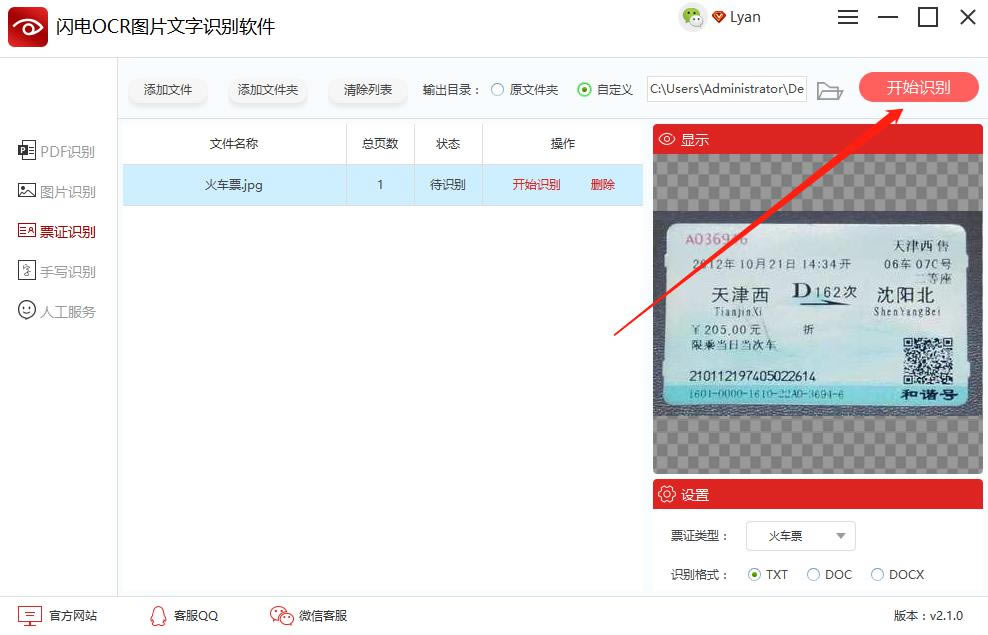
Task: Click the 清除列表 button
Action: coord(368,89)
